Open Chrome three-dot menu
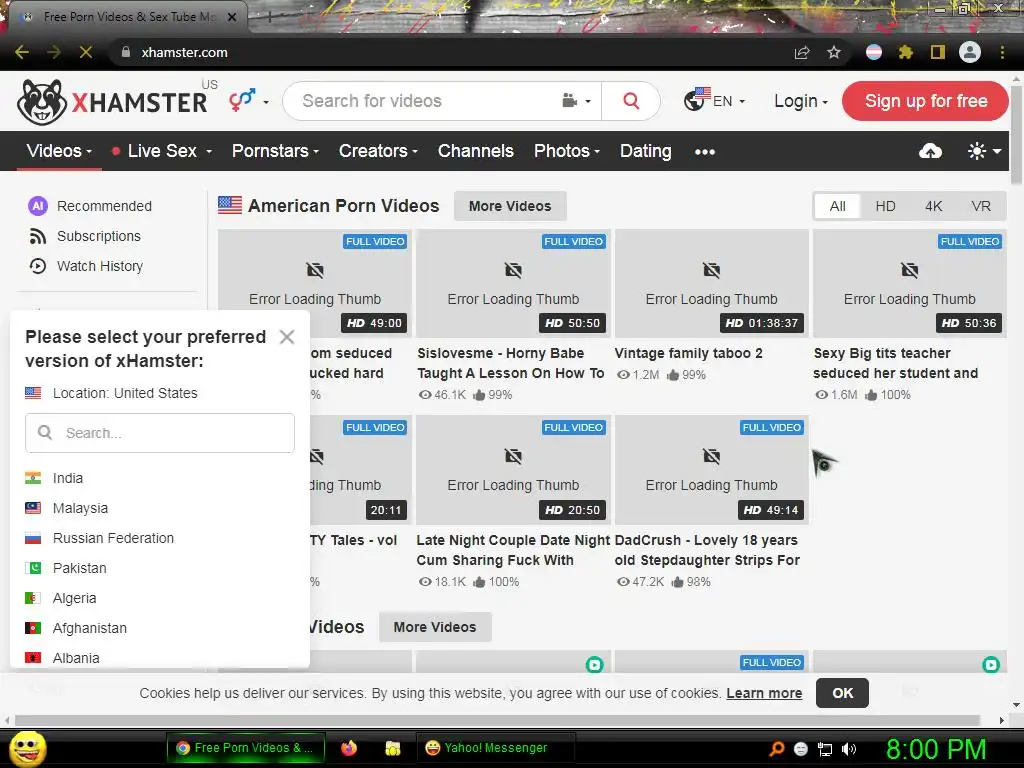 tap(1002, 52)
